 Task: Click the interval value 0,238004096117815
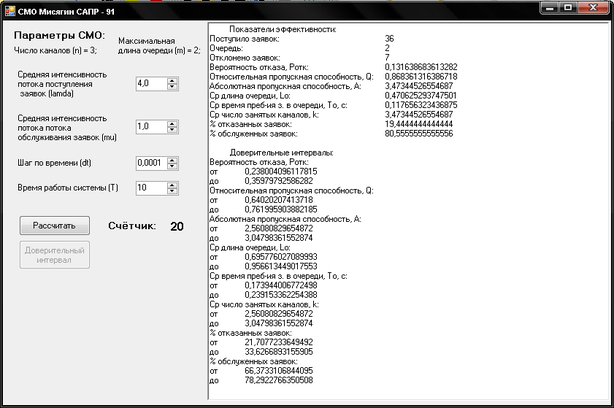281,172
